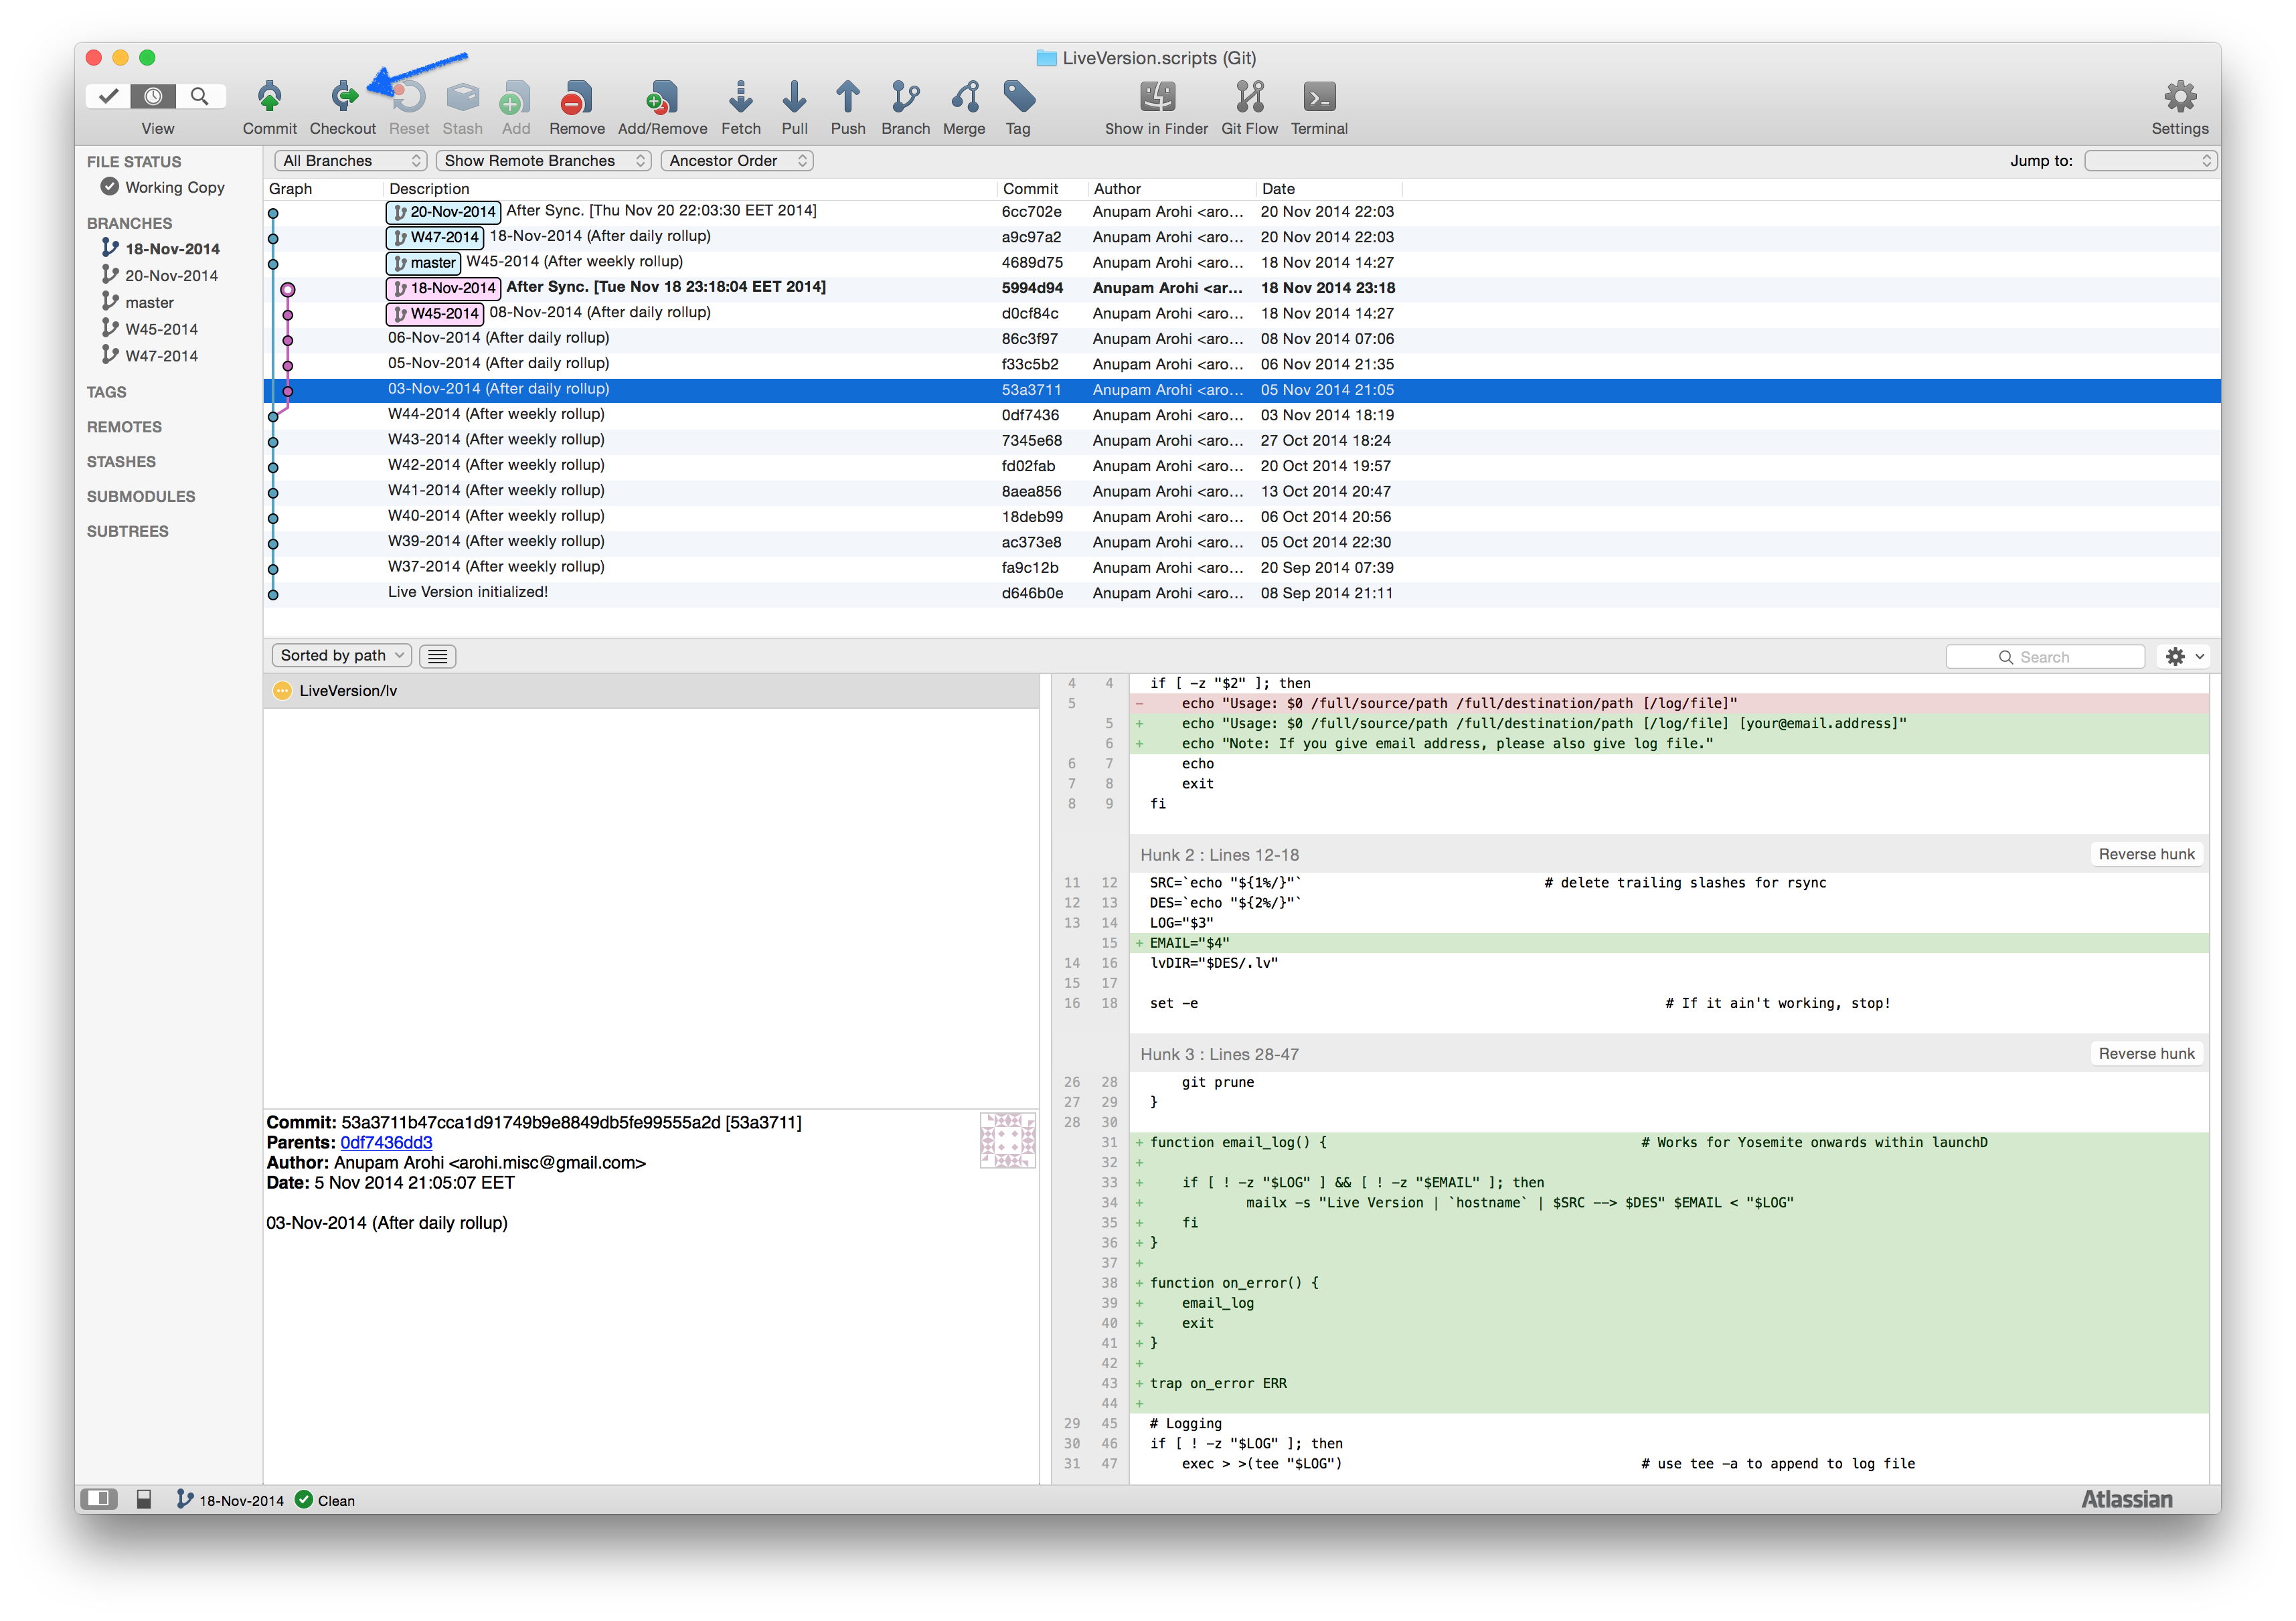Switch to log history clock view

tap(153, 96)
